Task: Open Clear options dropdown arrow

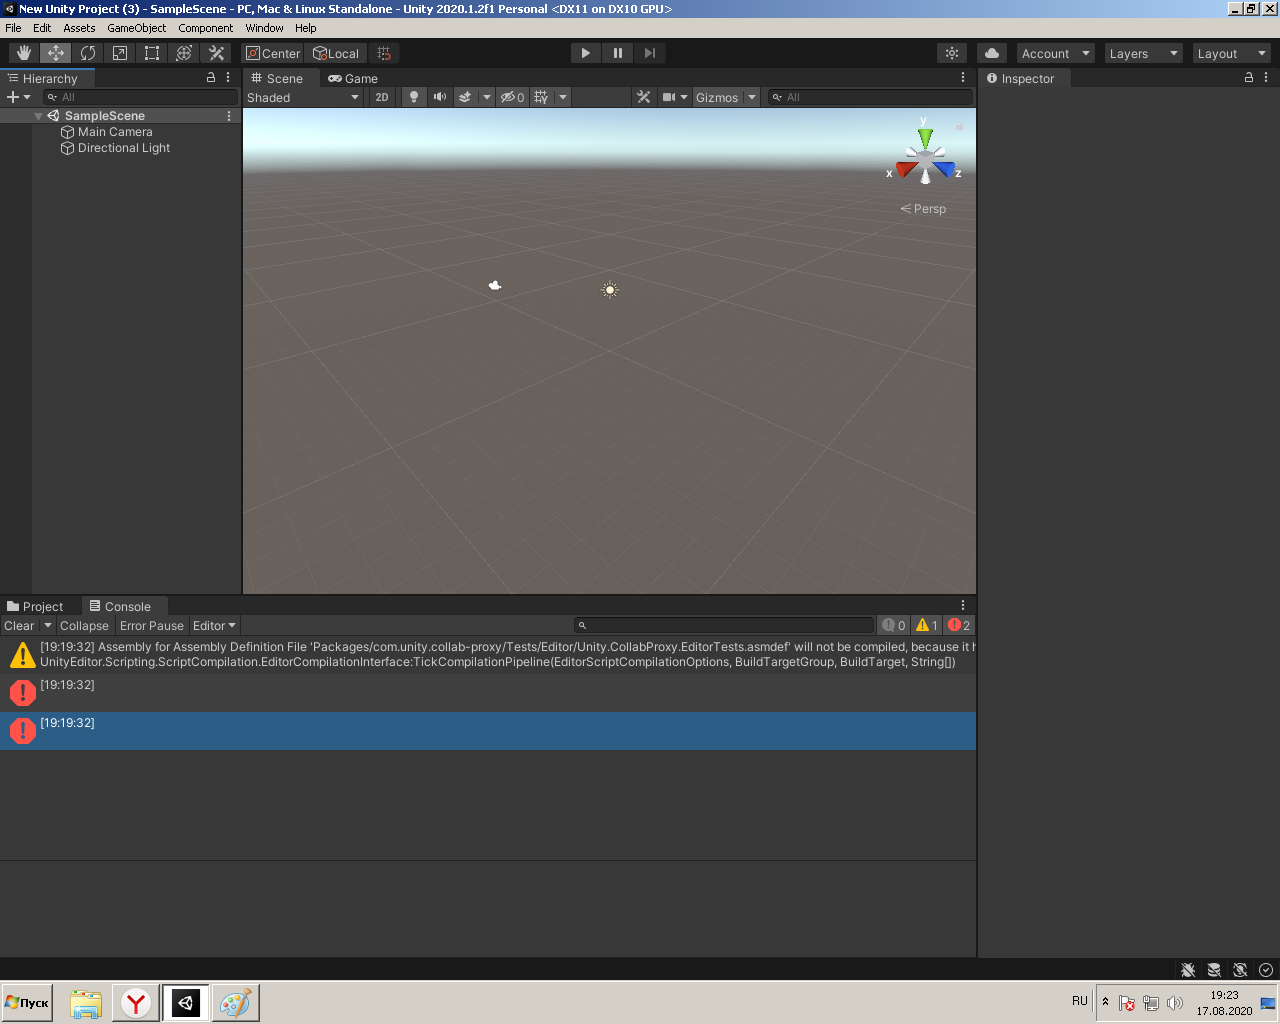Action: (47, 625)
